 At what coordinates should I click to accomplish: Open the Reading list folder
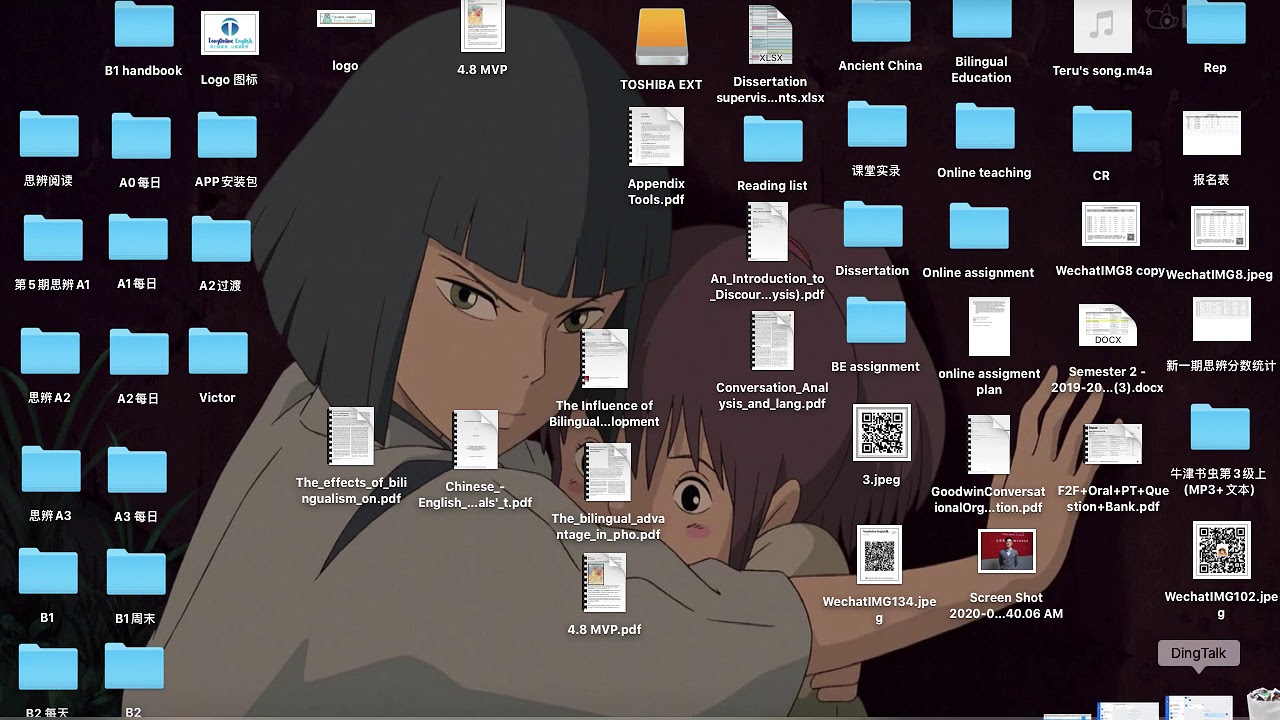[x=773, y=140]
